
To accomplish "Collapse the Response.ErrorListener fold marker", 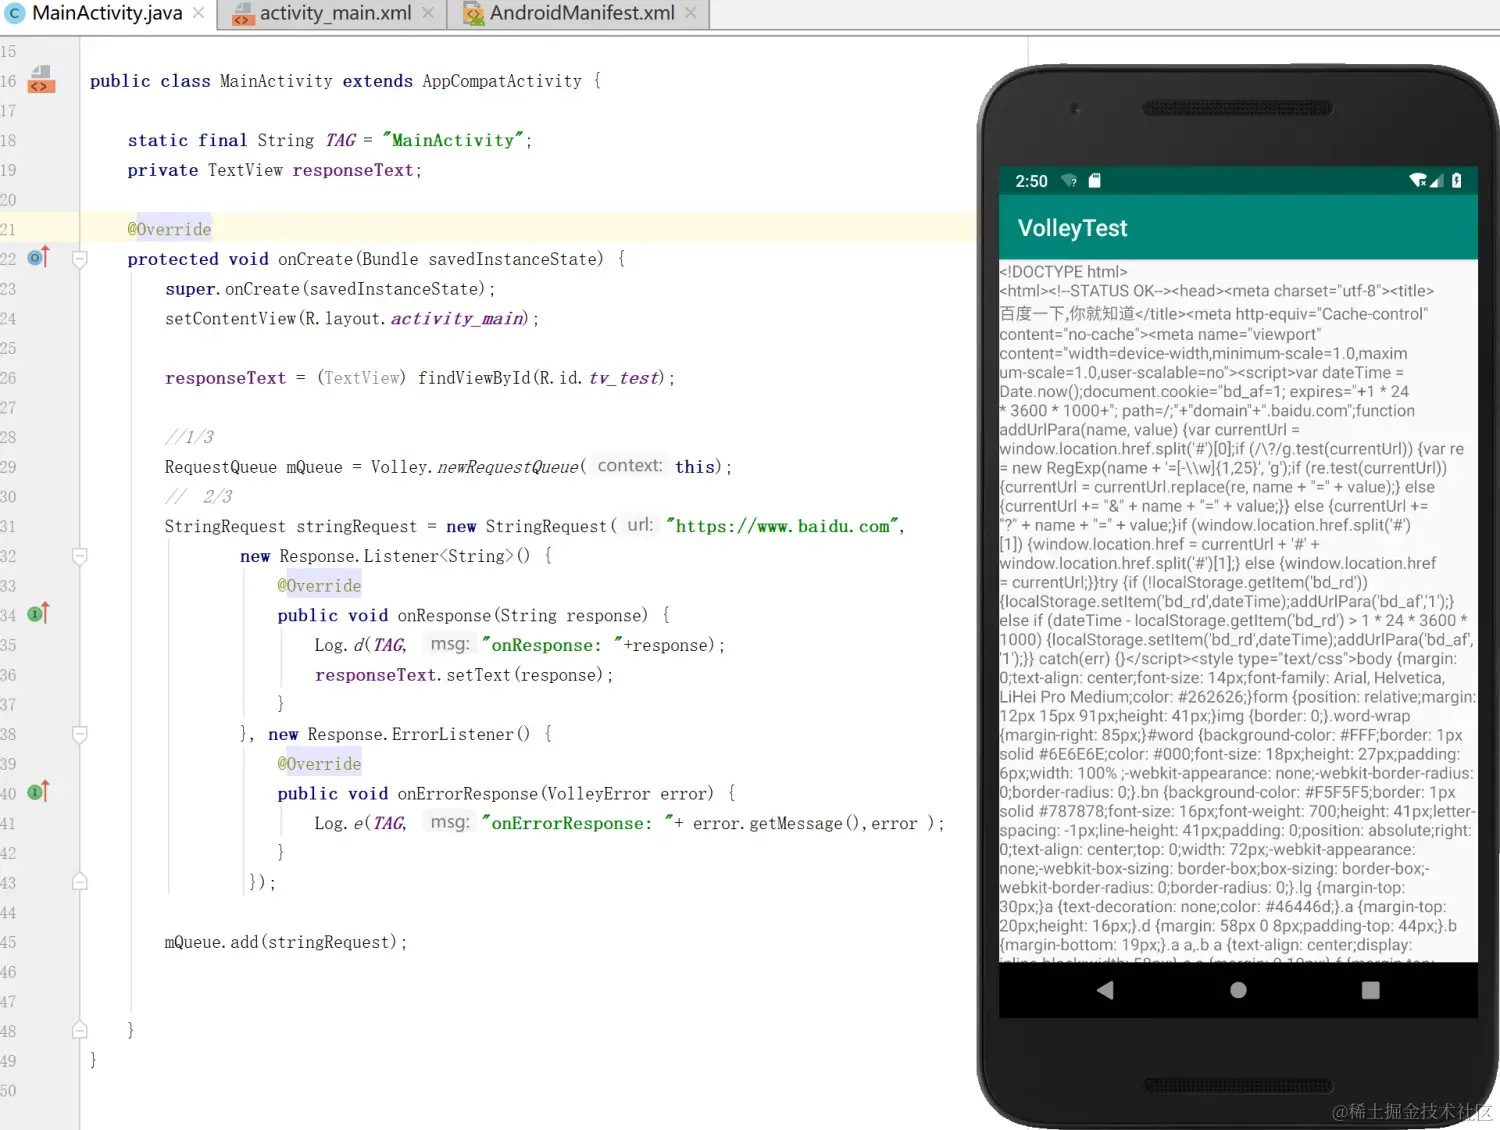I will point(80,734).
